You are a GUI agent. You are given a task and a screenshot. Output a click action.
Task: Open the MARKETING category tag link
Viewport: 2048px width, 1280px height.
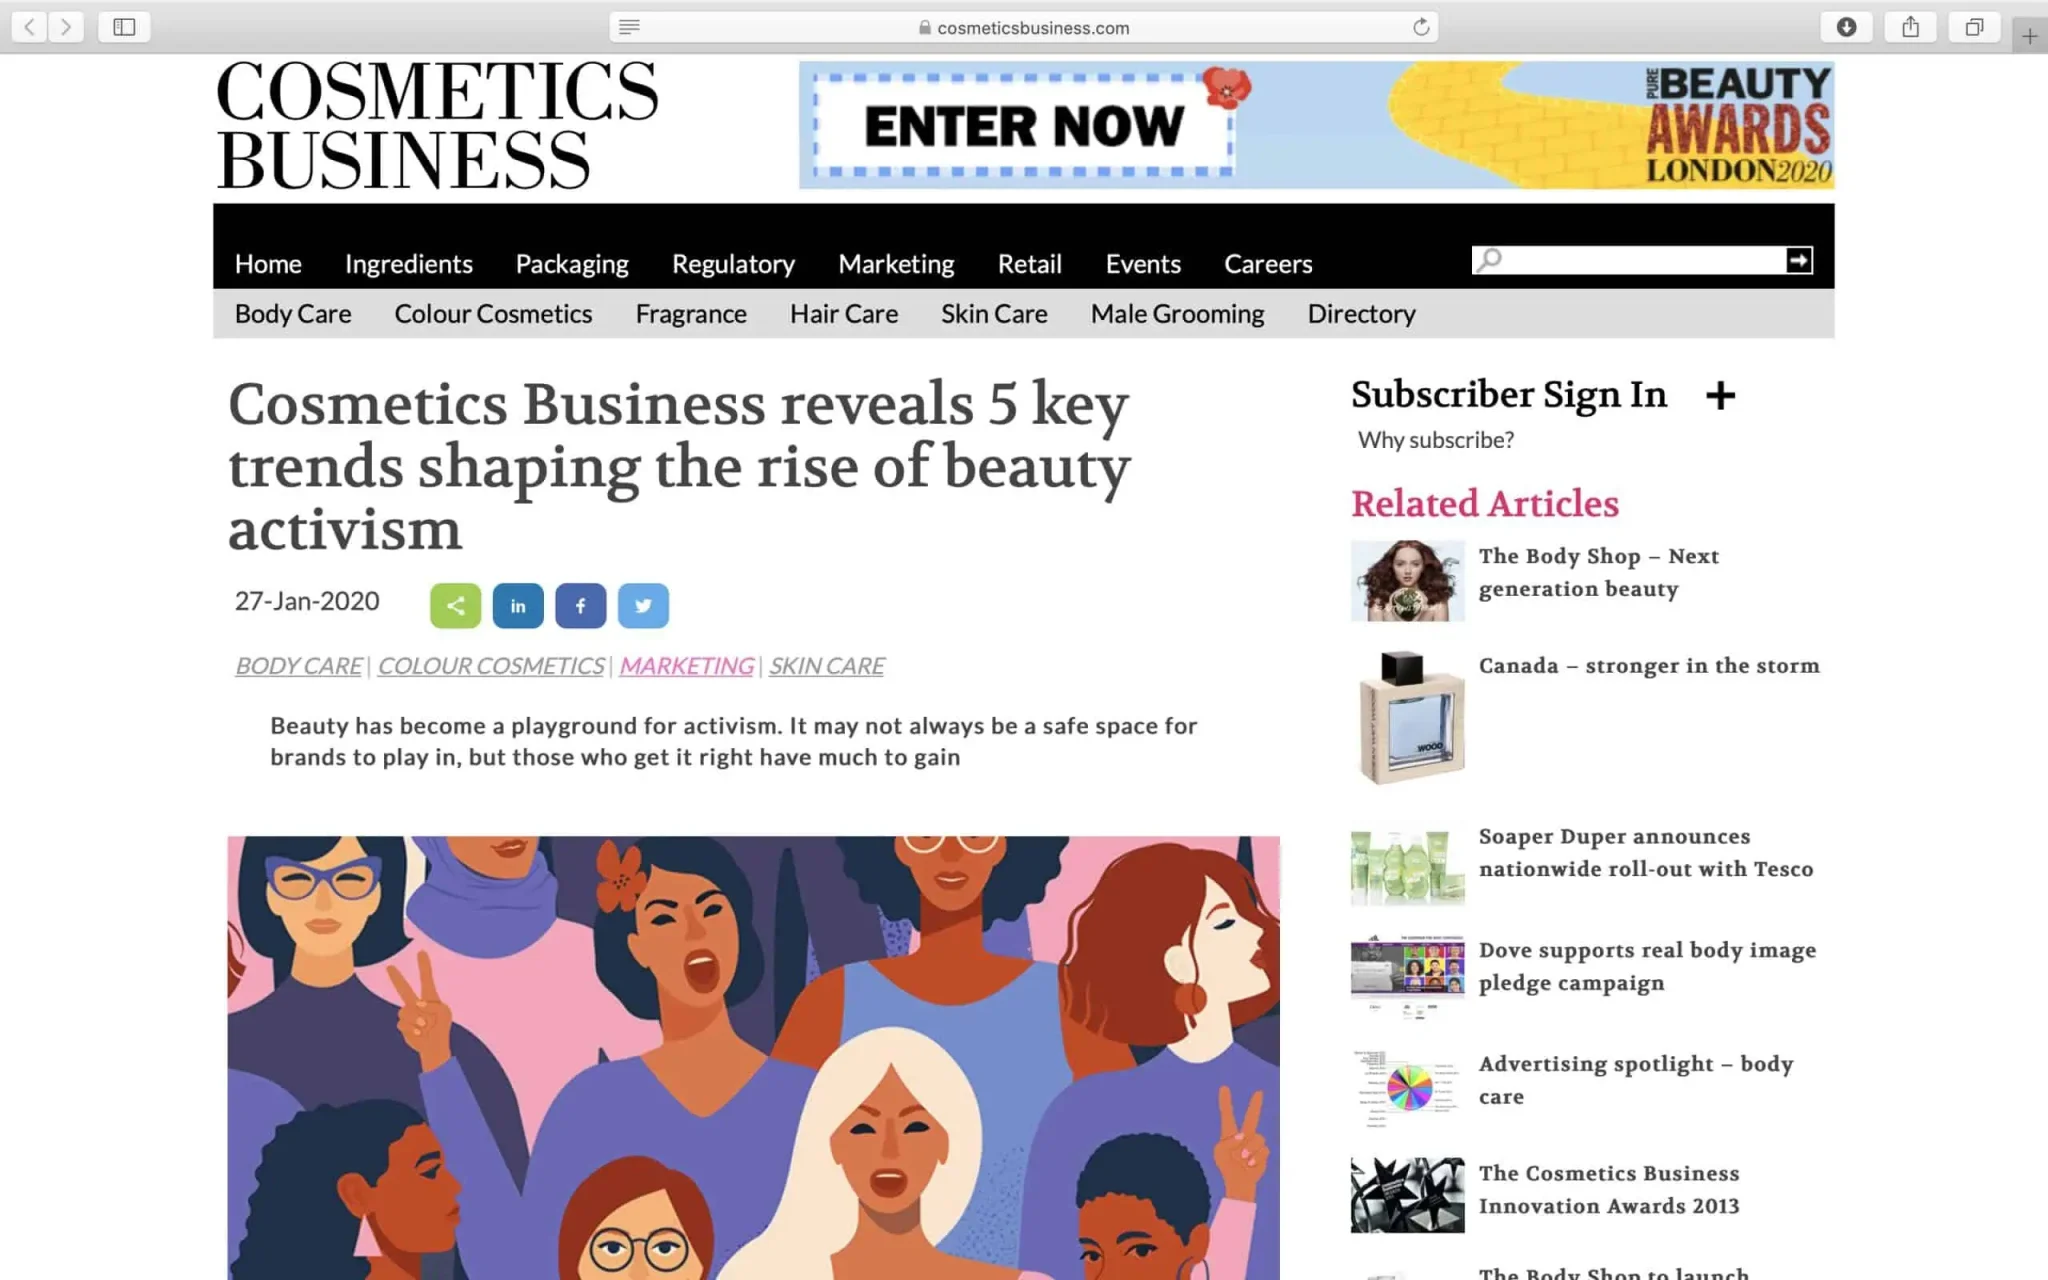pyautogui.click(x=686, y=666)
